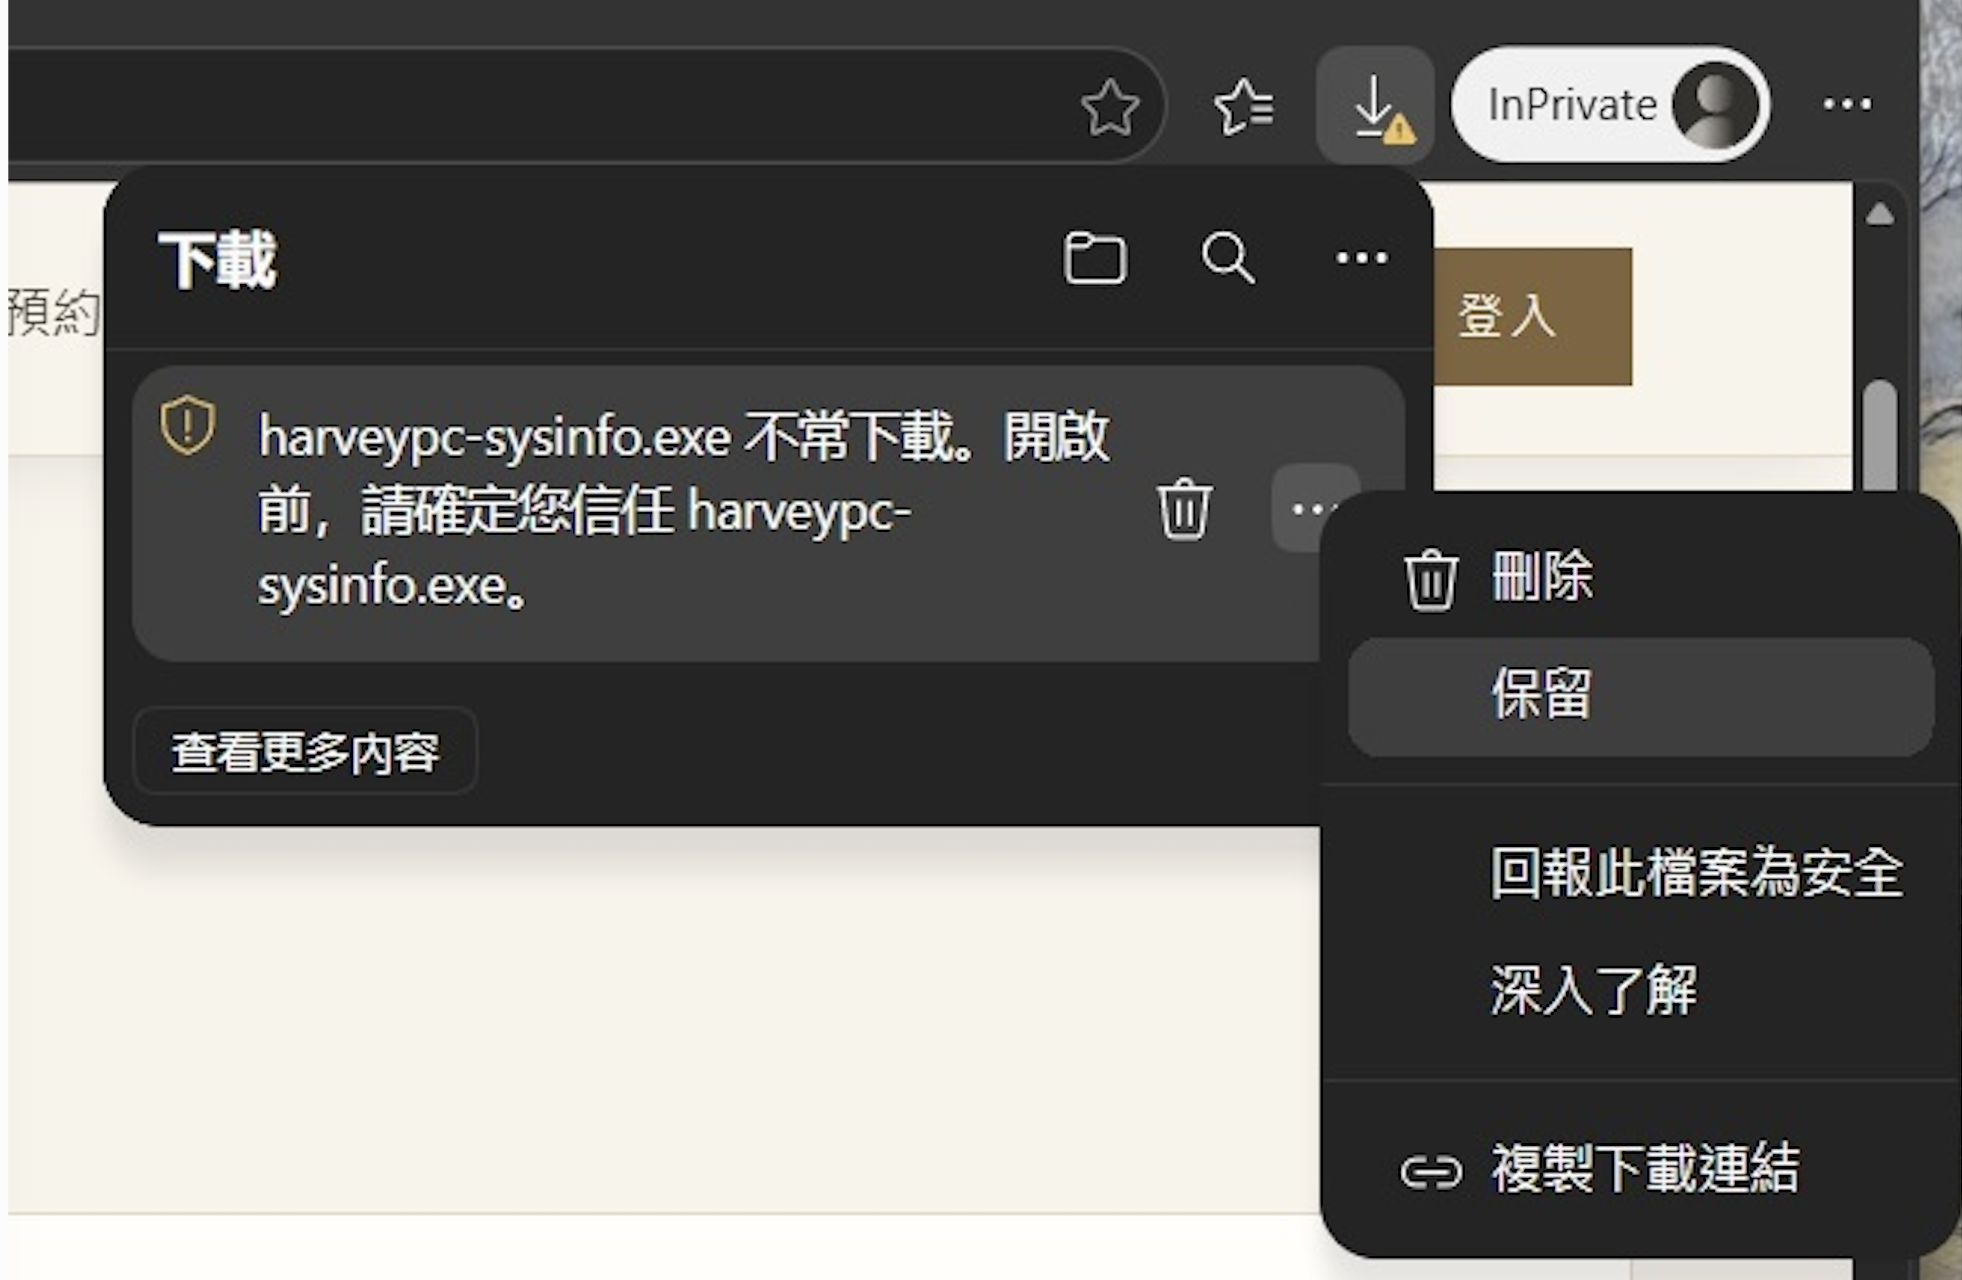Click the vertical scrollbar thumb
Image resolution: width=1962 pixels, height=1280 pixels.
(x=1880, y=436)
